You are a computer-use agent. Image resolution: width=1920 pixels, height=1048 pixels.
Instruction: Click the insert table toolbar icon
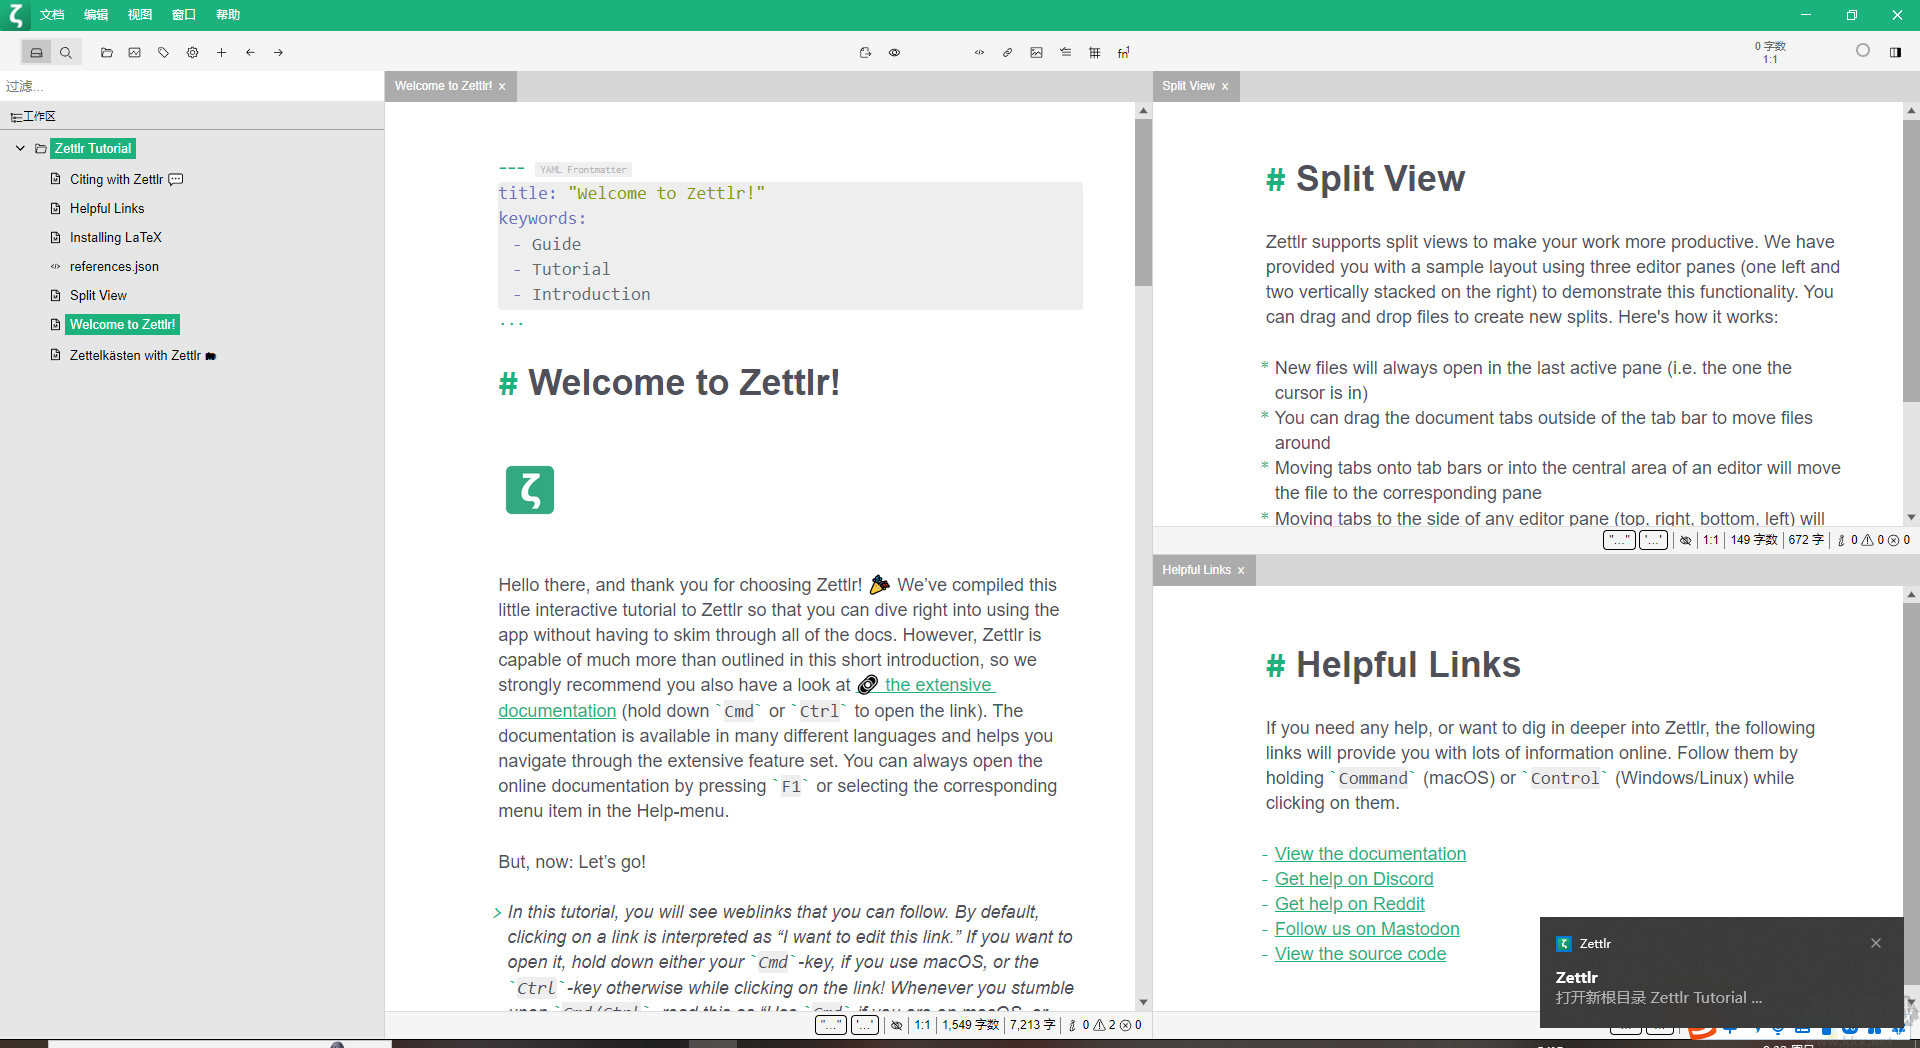tap(1095, 53)
